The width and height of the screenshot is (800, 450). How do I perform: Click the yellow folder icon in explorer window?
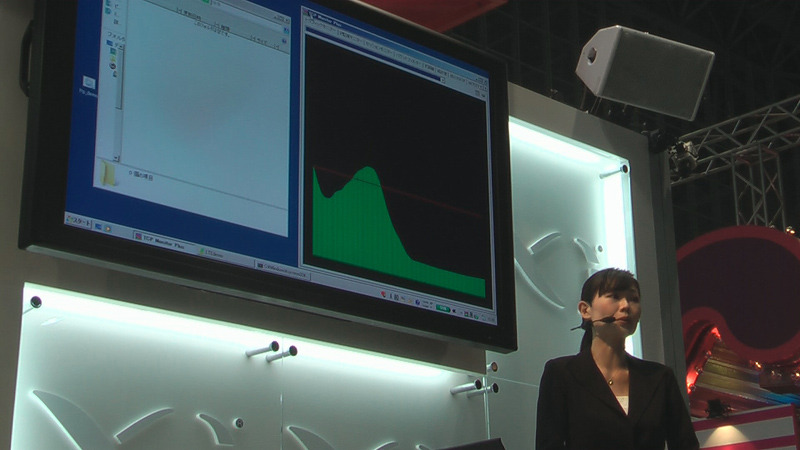(109, 173)
